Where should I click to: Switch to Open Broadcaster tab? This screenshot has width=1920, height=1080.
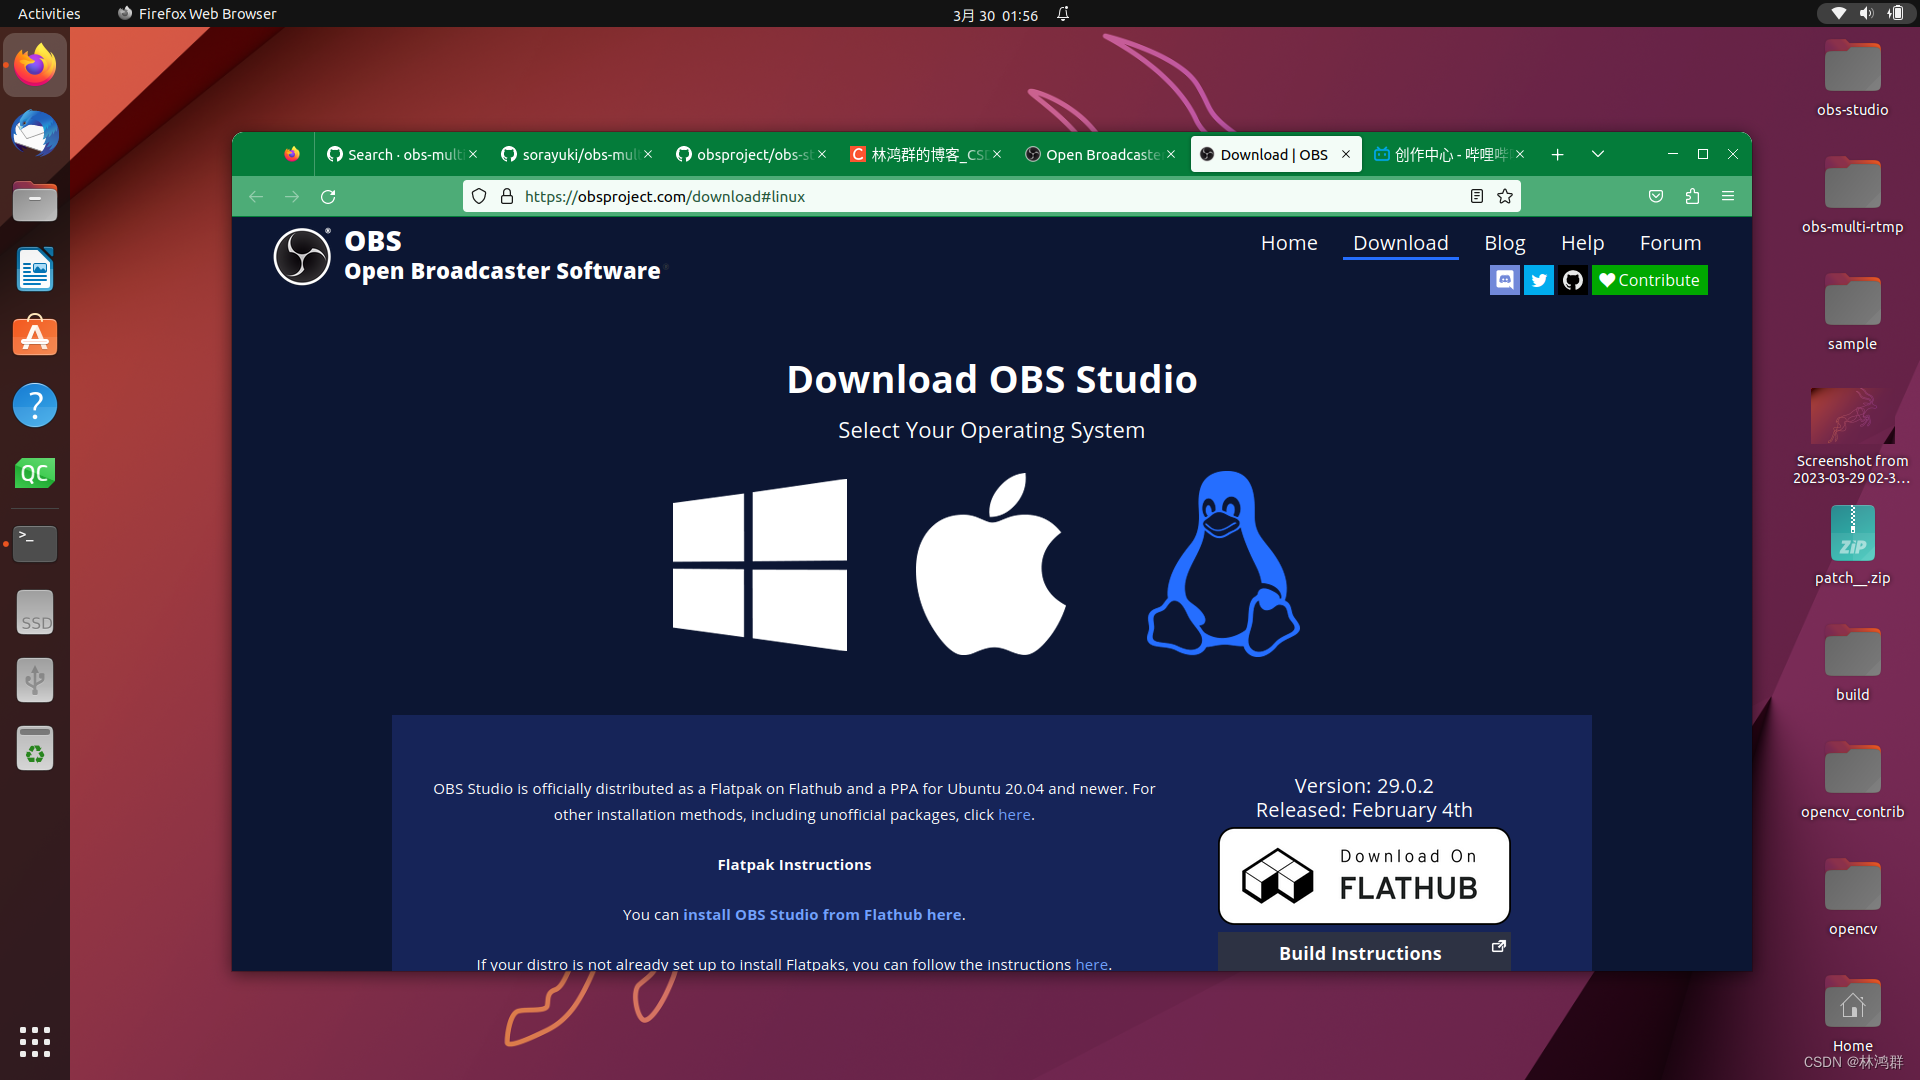[x=1100, y=155]
